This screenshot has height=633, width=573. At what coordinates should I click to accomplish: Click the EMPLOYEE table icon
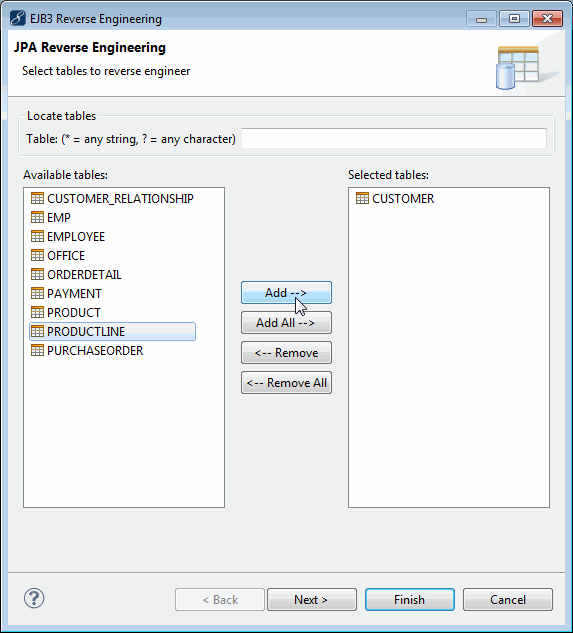click(x=37, y=236)
